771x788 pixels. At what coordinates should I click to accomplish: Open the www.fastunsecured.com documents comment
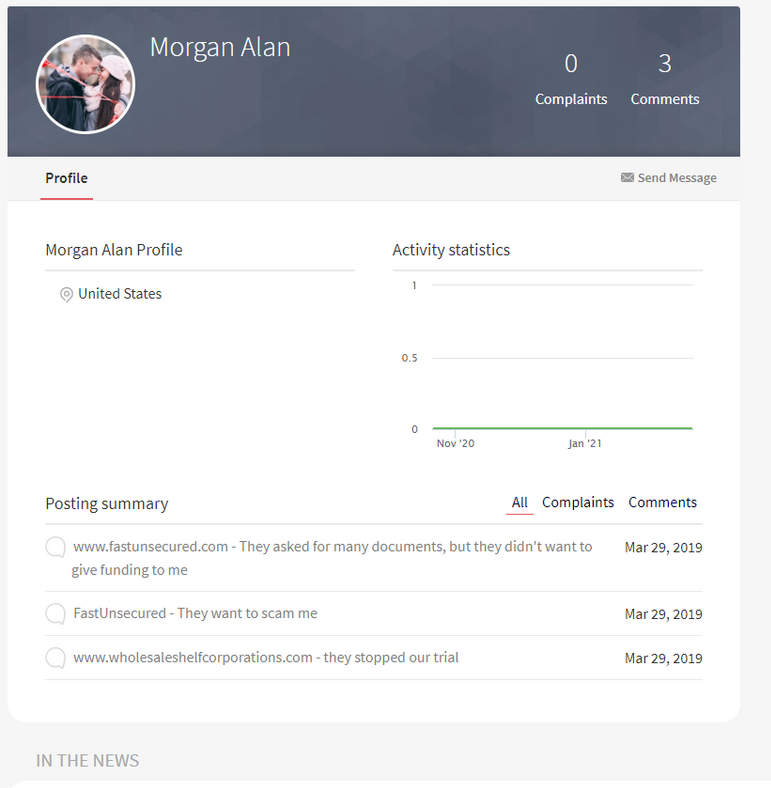pyautogui.click(x=332, y=558)
